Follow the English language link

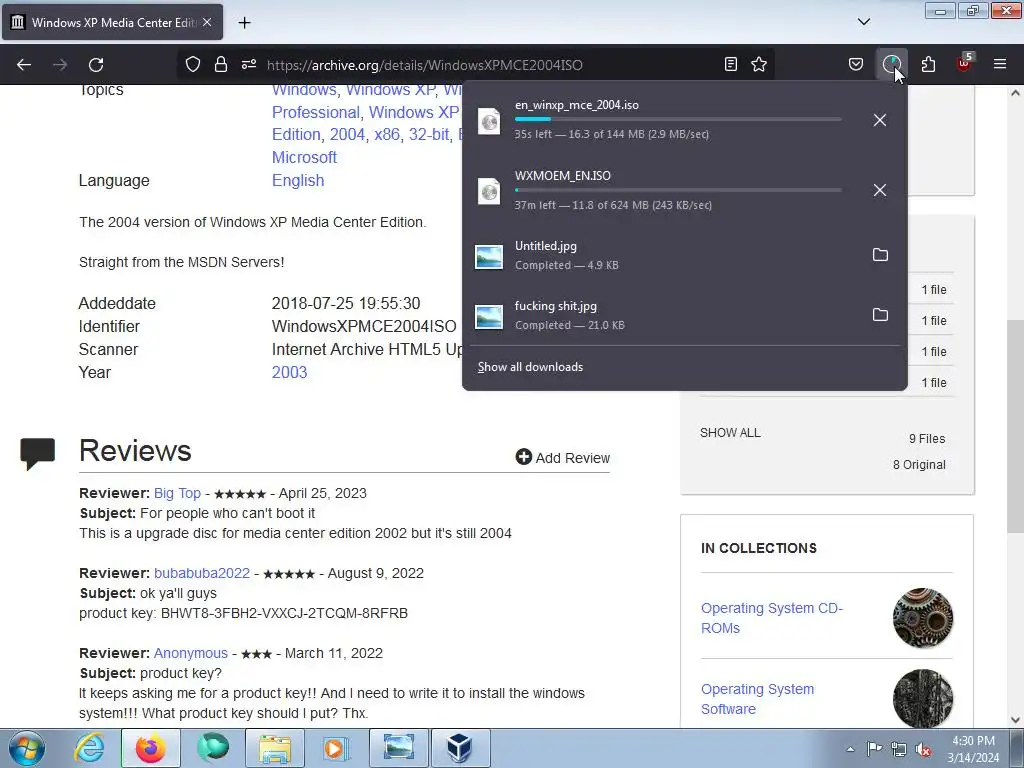[x=298, y=180]
